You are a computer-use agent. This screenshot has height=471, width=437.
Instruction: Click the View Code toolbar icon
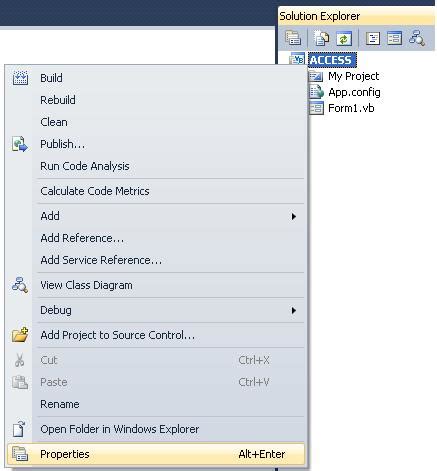click(373, 38)
